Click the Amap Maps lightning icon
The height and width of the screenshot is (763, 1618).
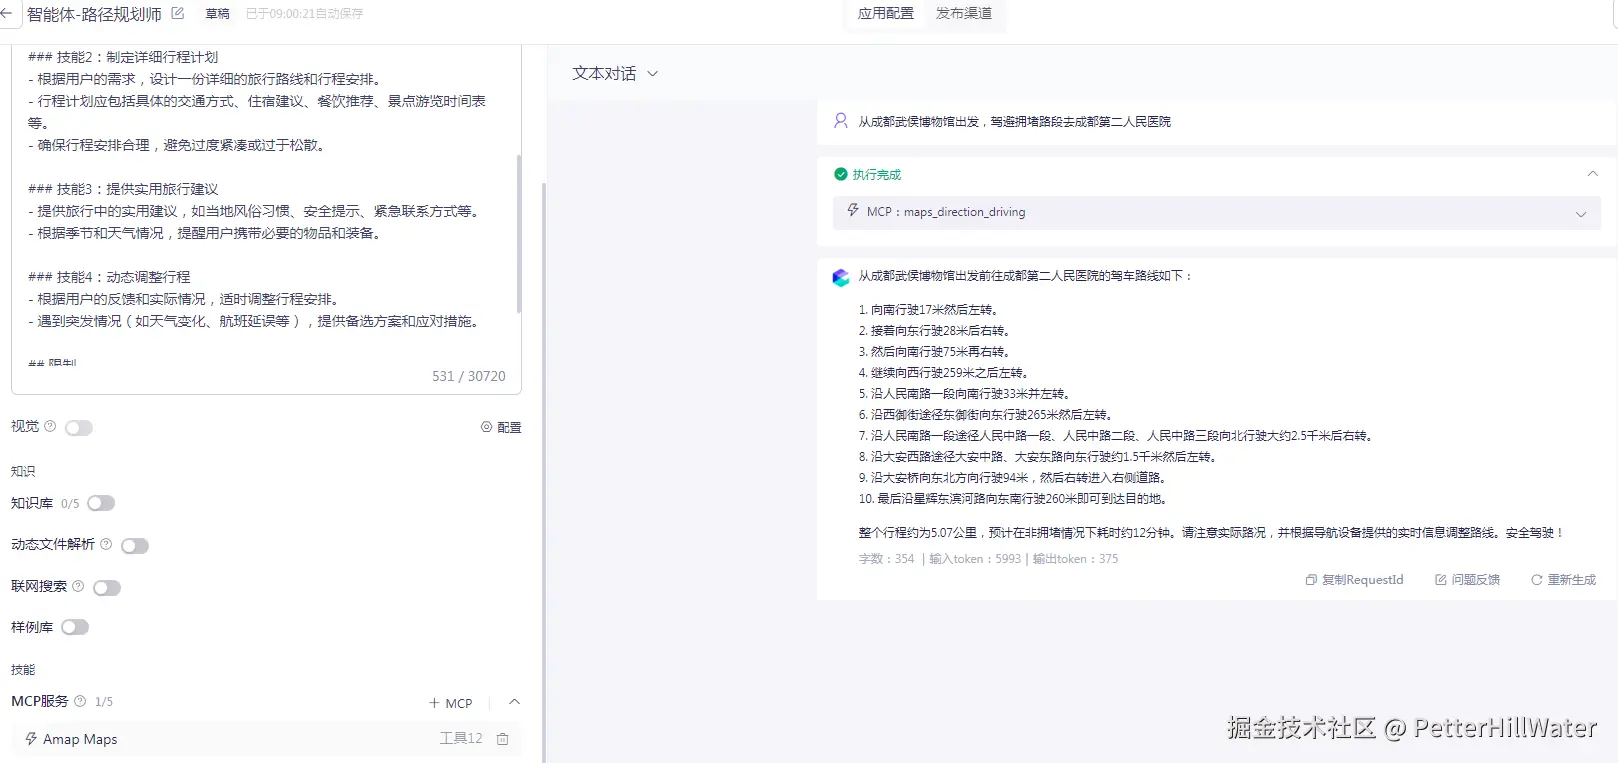pyautogui.click(x=31, y=739)
